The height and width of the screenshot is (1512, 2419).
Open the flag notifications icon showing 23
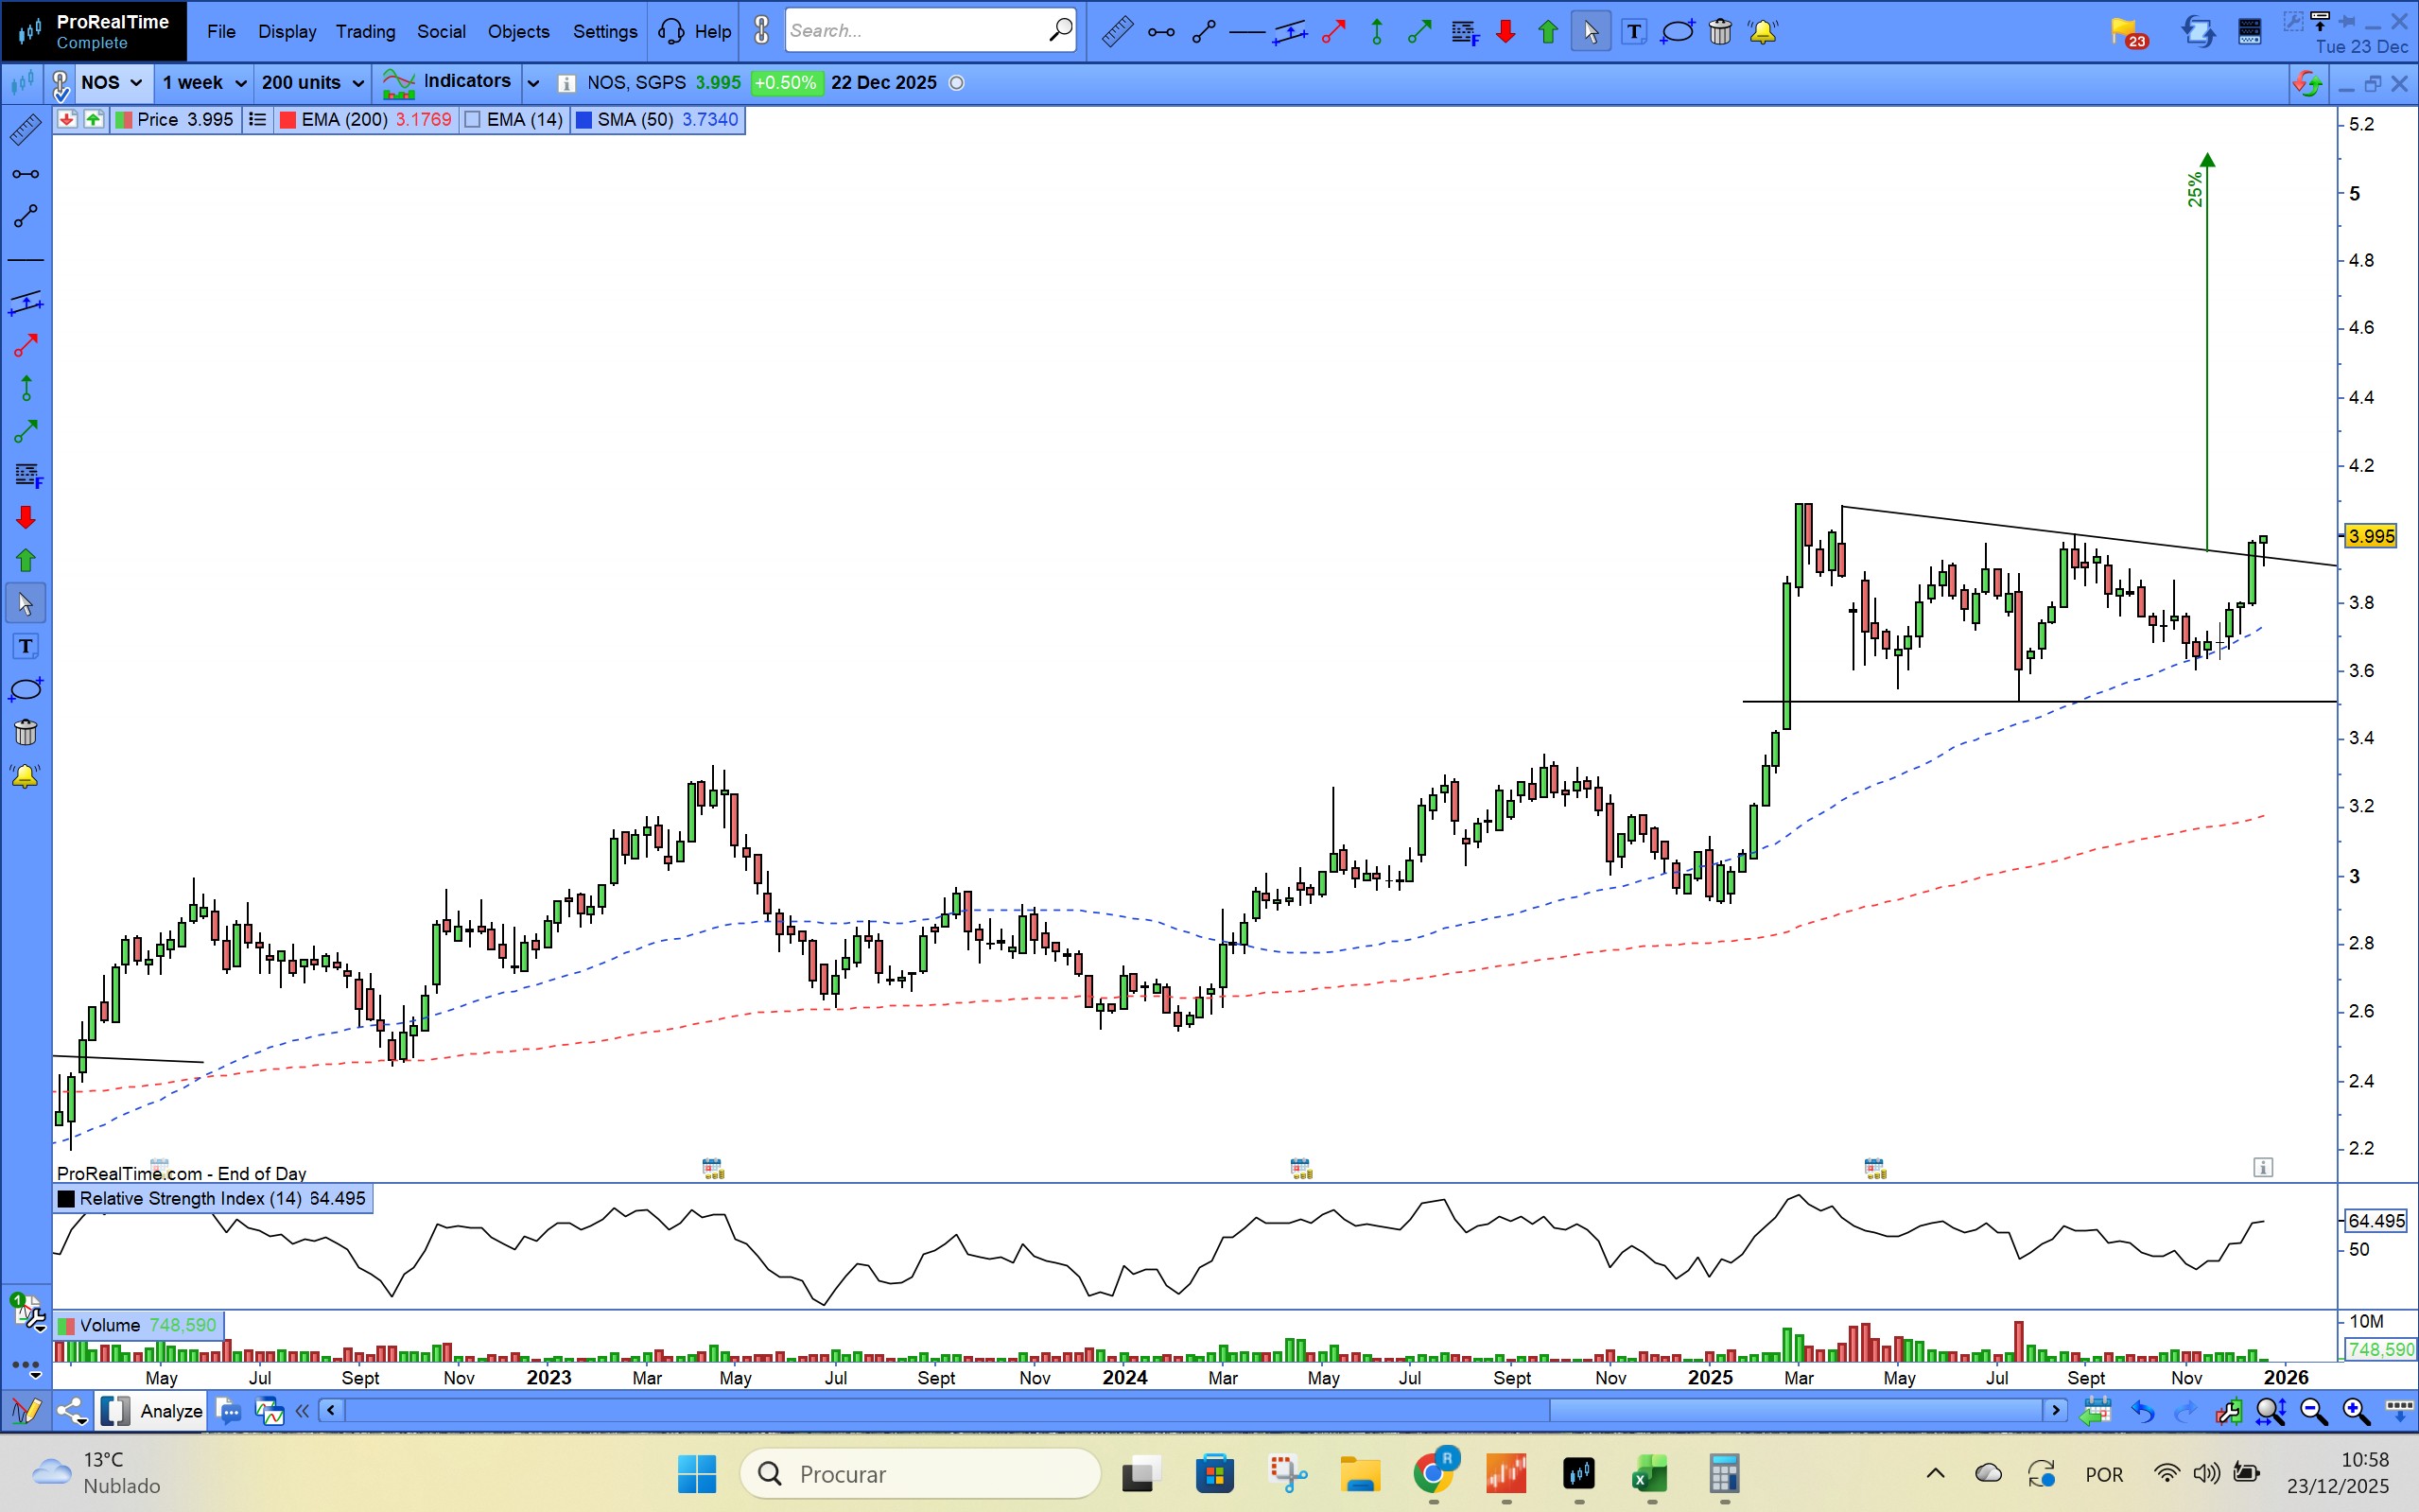pyautogui.click(x=2127, y=32)
